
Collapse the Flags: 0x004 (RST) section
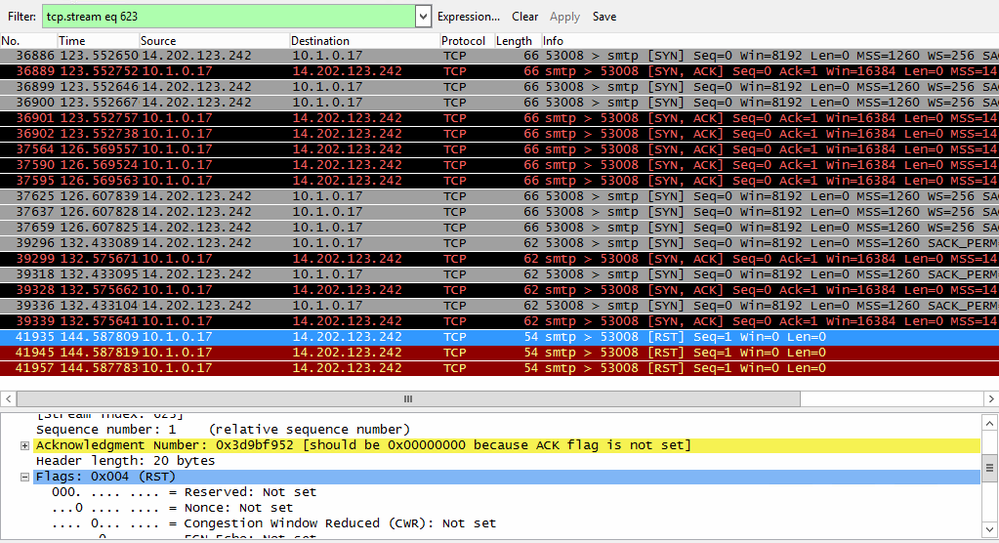point(25,477)
